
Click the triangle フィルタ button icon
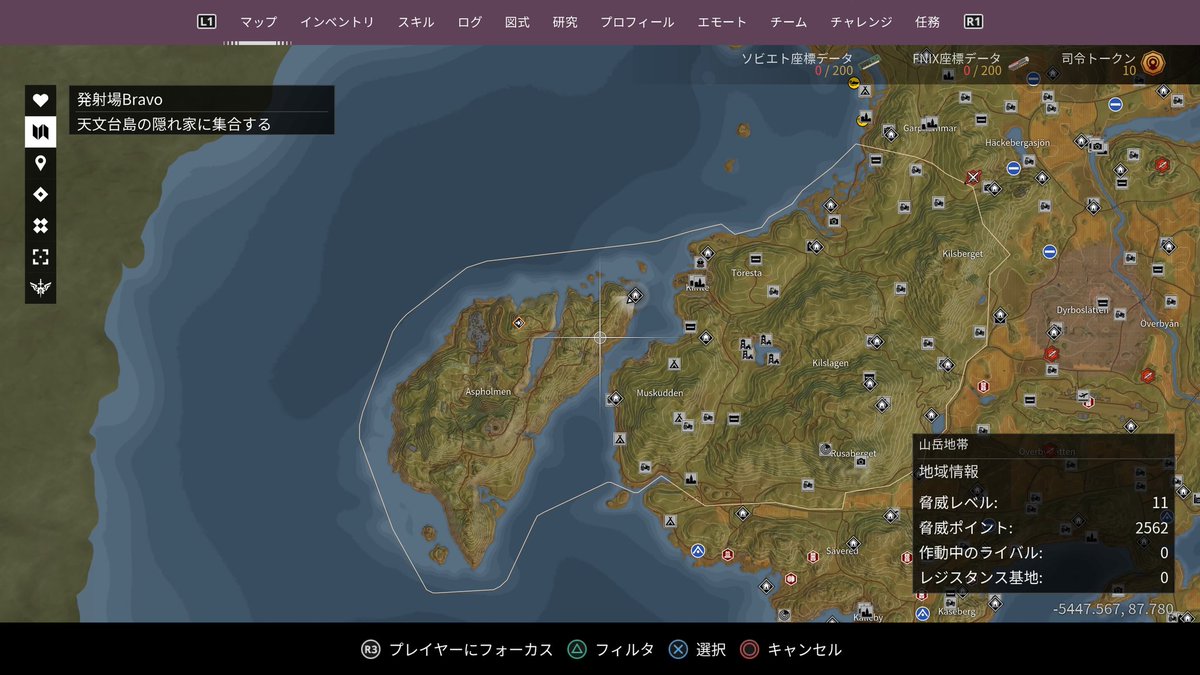[x=575, y=649]
